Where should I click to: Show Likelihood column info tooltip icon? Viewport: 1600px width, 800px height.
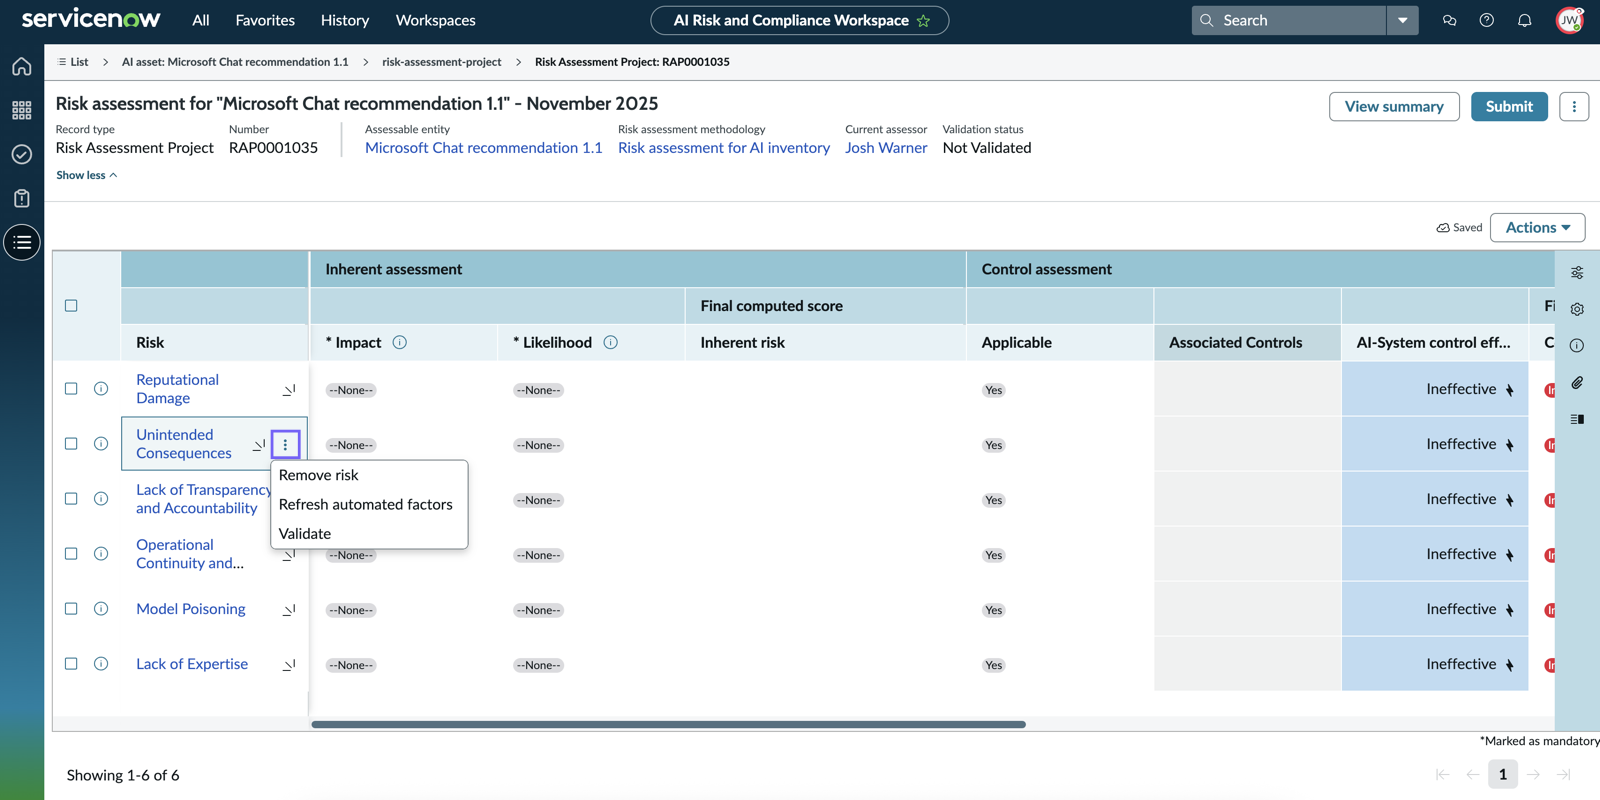click(x=611, y=342)
